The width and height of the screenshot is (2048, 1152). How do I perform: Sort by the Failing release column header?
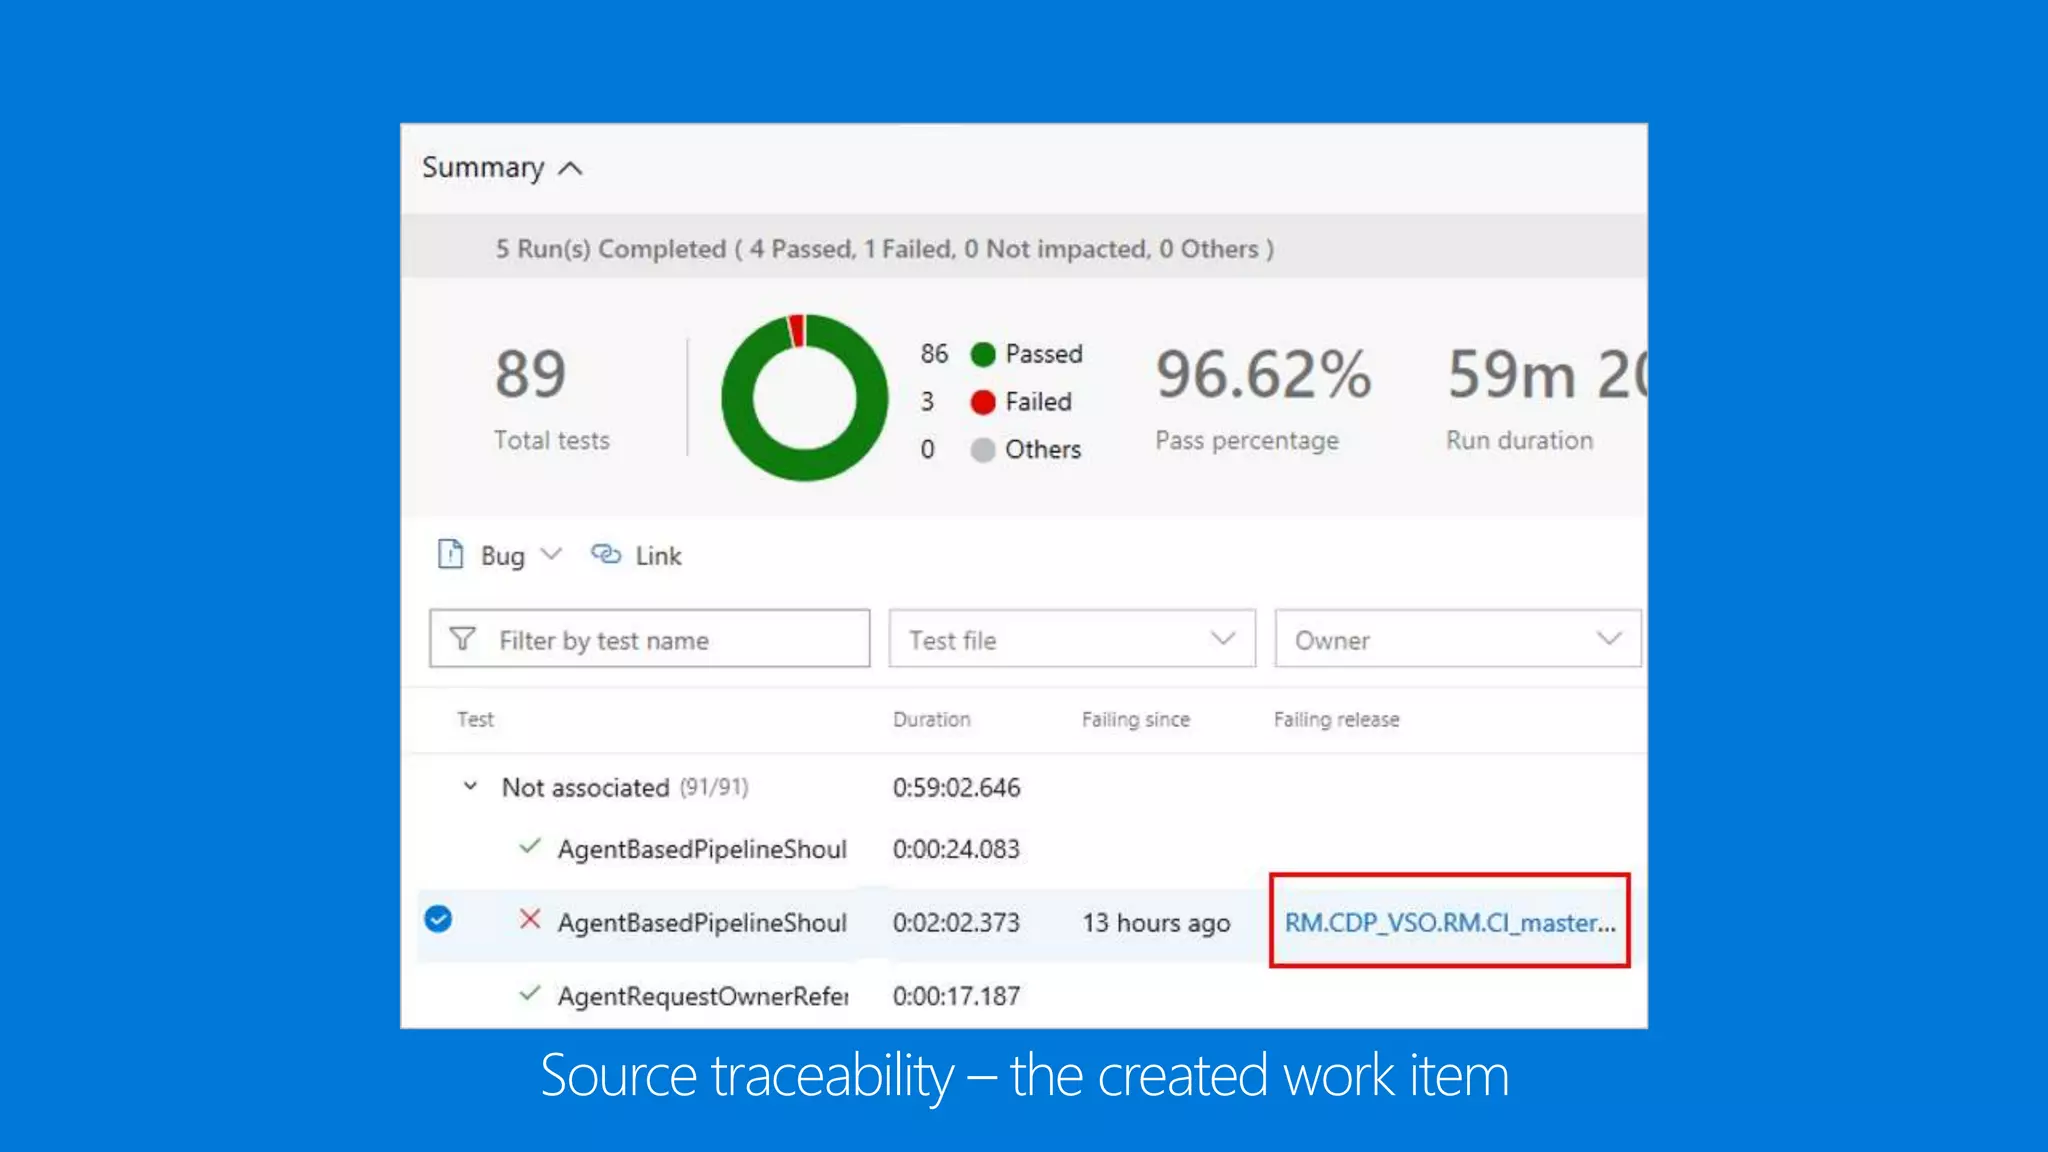click(1336, 720)
